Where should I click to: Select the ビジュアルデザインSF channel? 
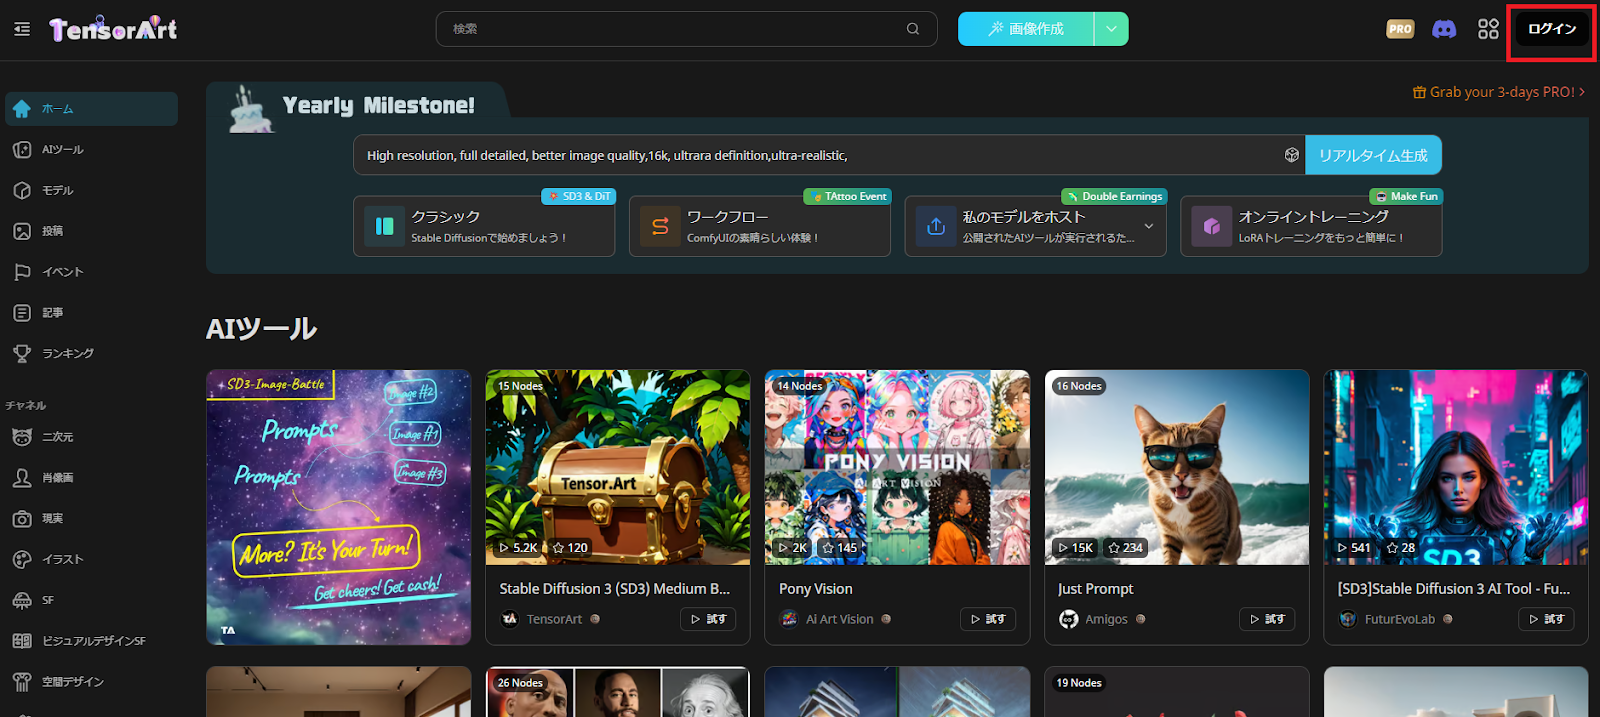pos(91,641)
